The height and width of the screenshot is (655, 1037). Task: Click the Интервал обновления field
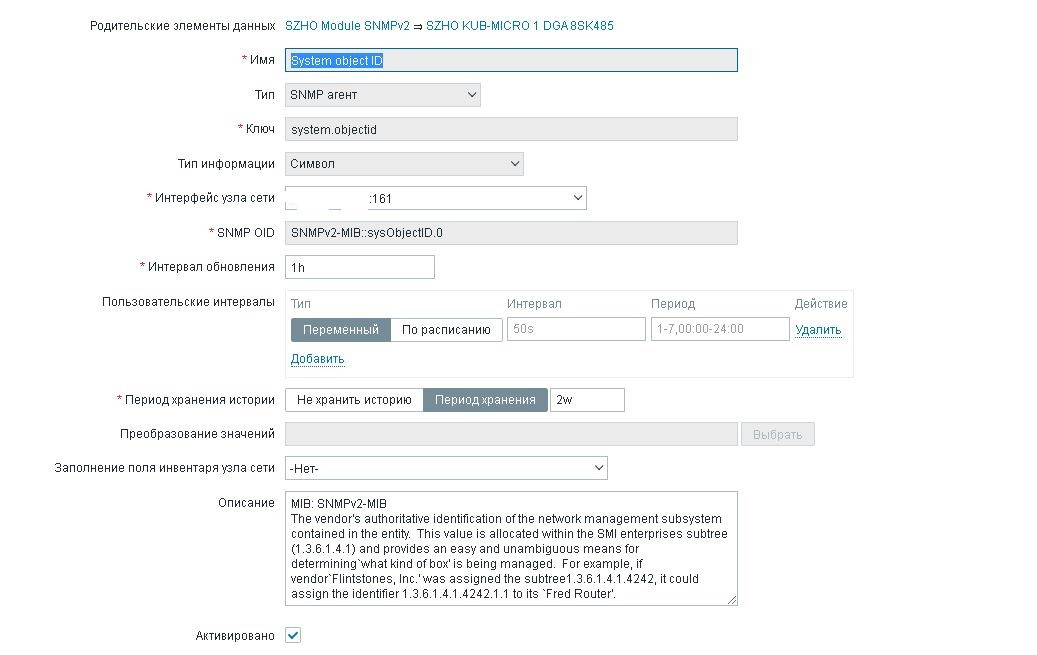360,267
